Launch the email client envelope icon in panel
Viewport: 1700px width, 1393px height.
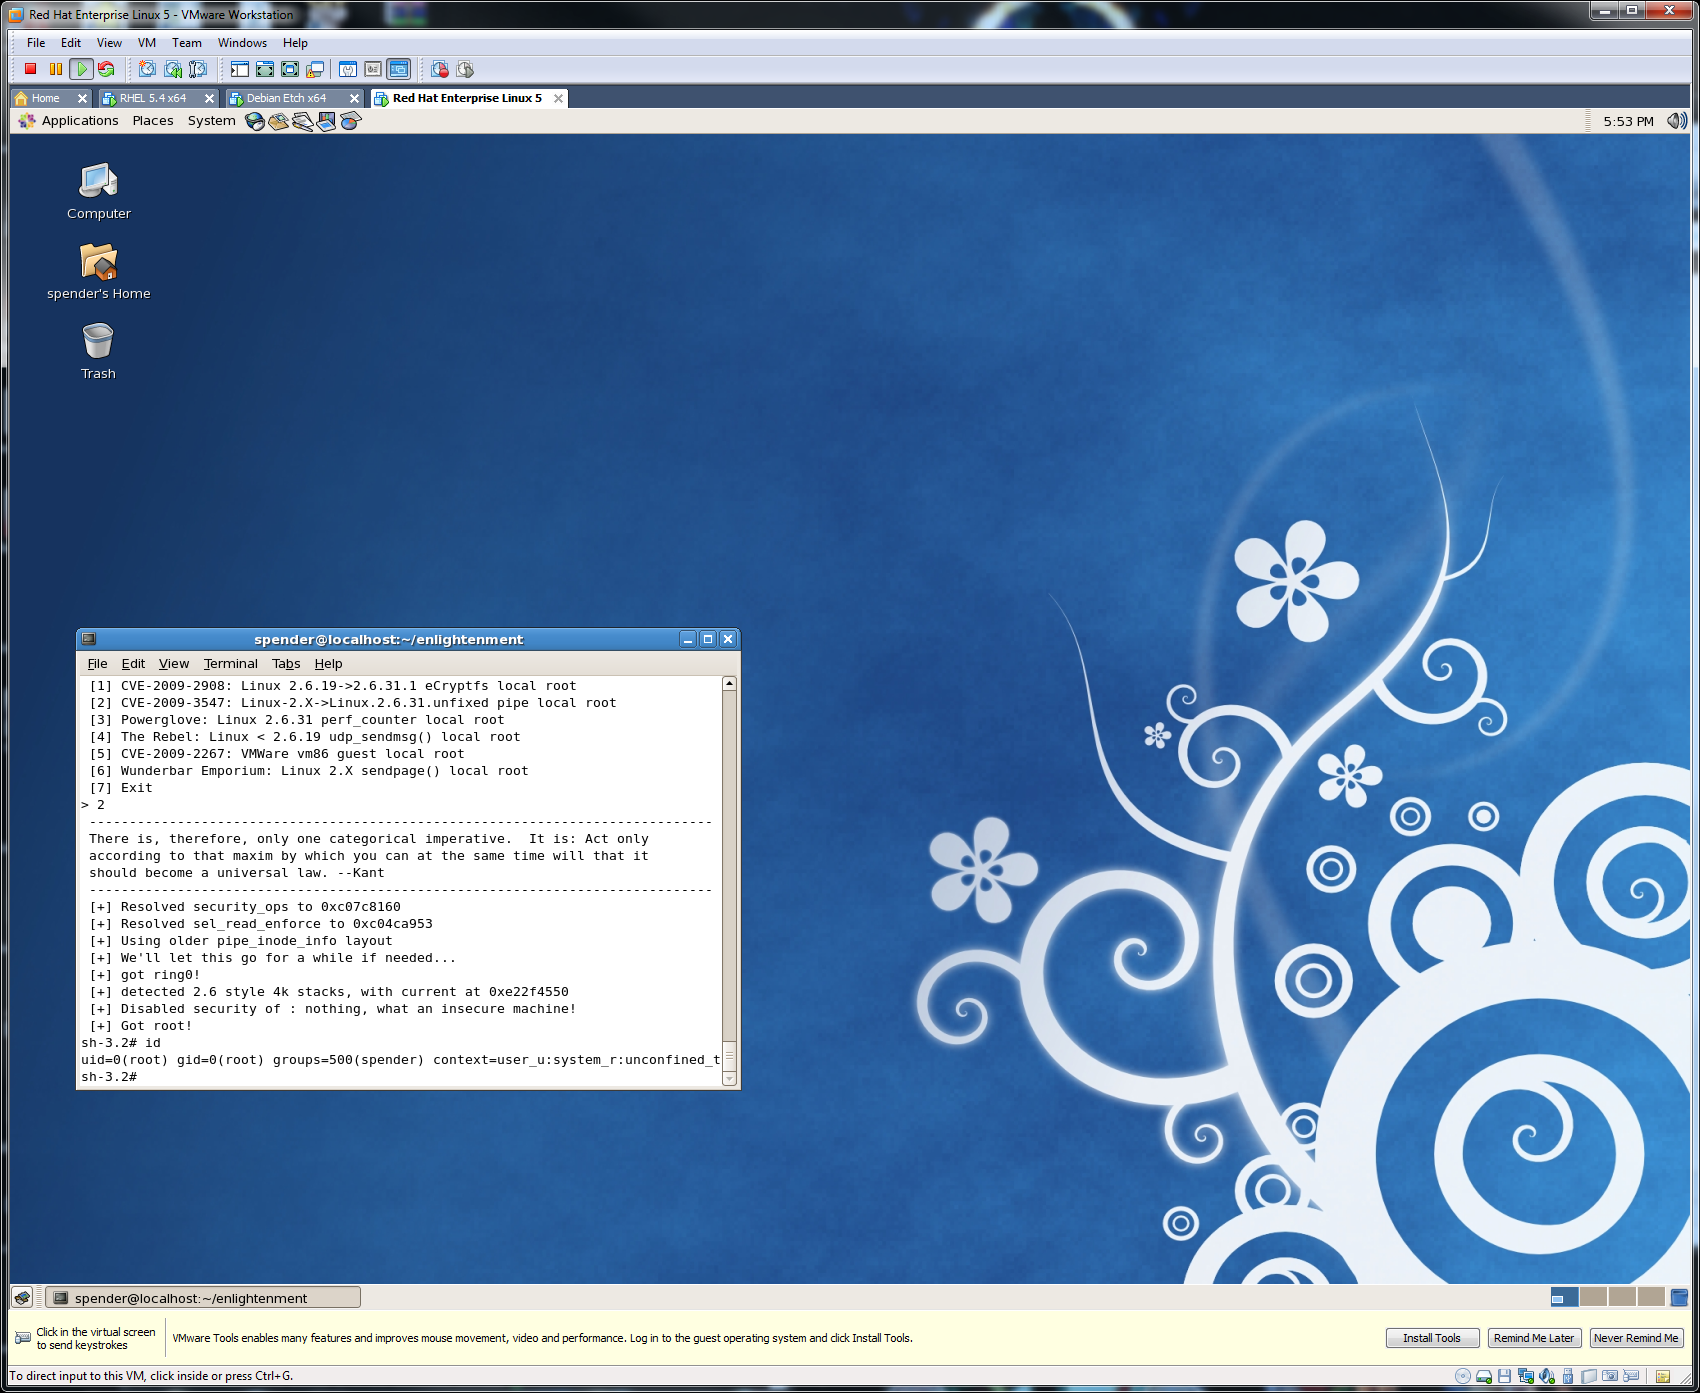pos(279,121)
